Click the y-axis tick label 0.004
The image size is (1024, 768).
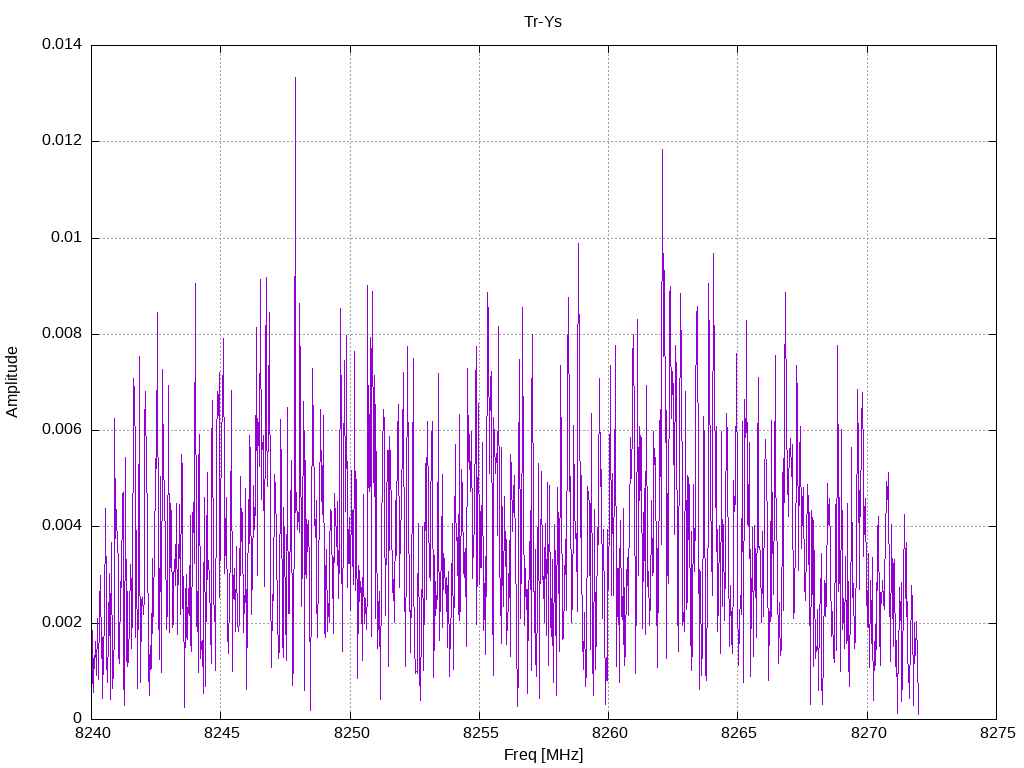pos(62,526)
